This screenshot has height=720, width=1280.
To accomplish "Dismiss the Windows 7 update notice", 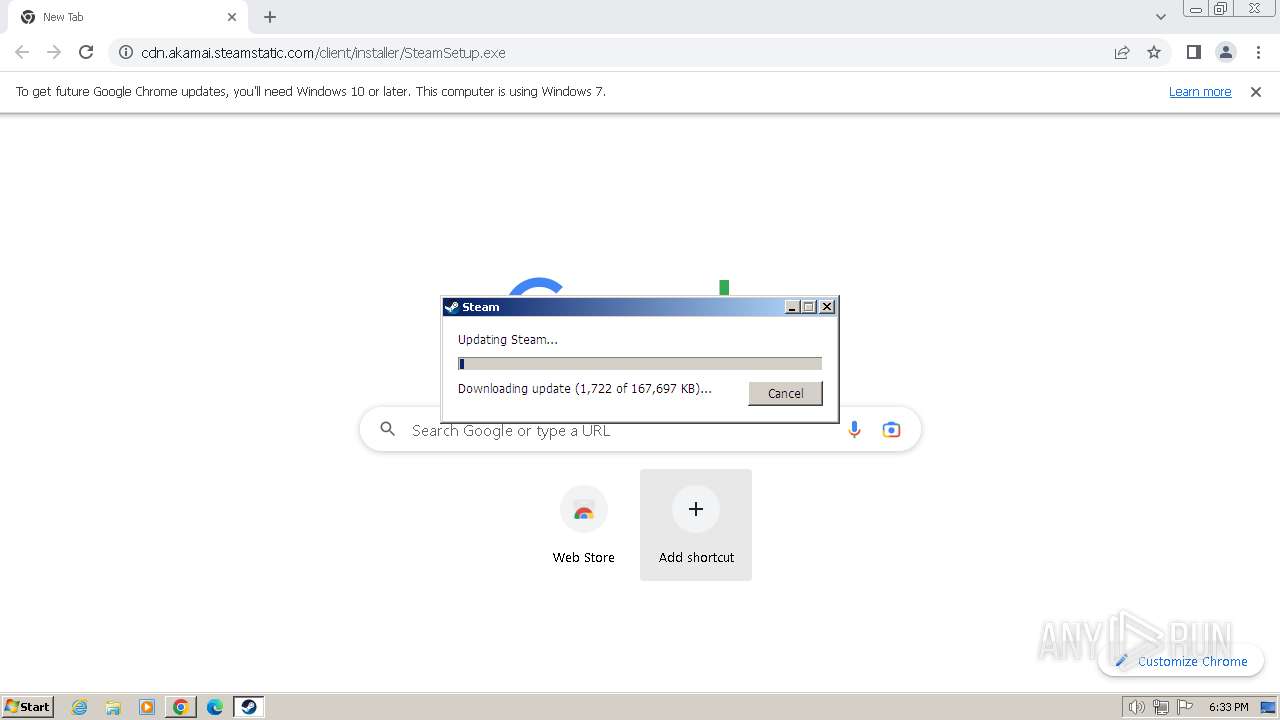I will tap(1256, 92).
